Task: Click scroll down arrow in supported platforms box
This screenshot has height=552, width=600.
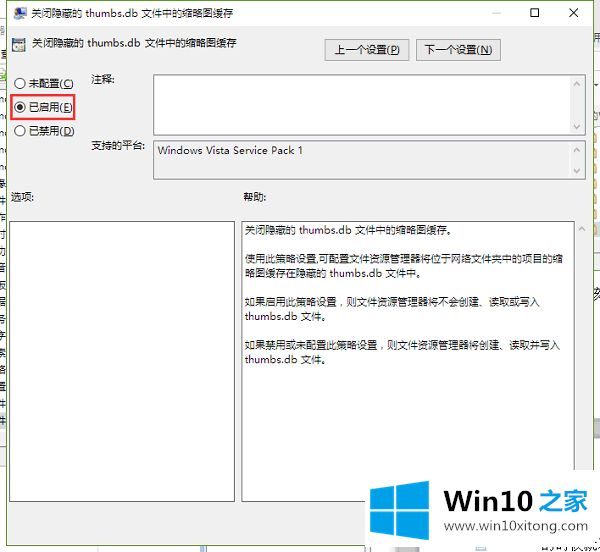Action: point(577,171)
